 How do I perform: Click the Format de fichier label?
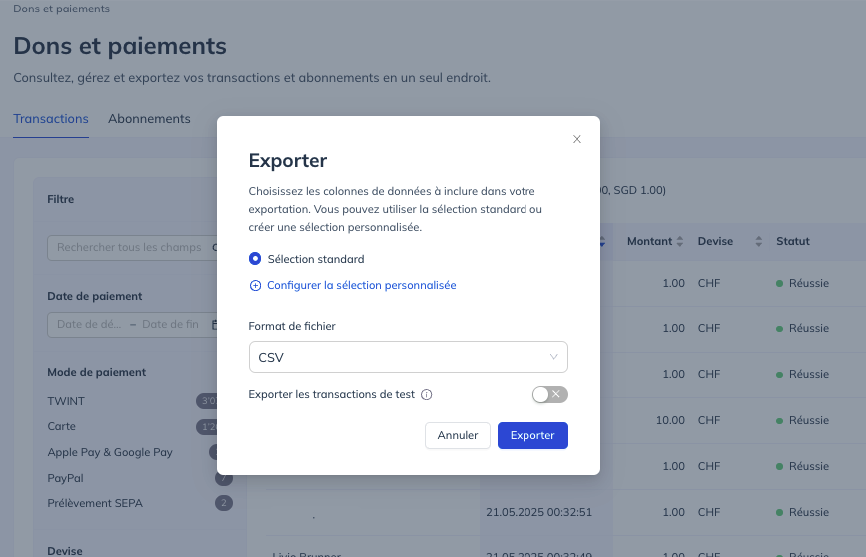(x=292, y=326)
